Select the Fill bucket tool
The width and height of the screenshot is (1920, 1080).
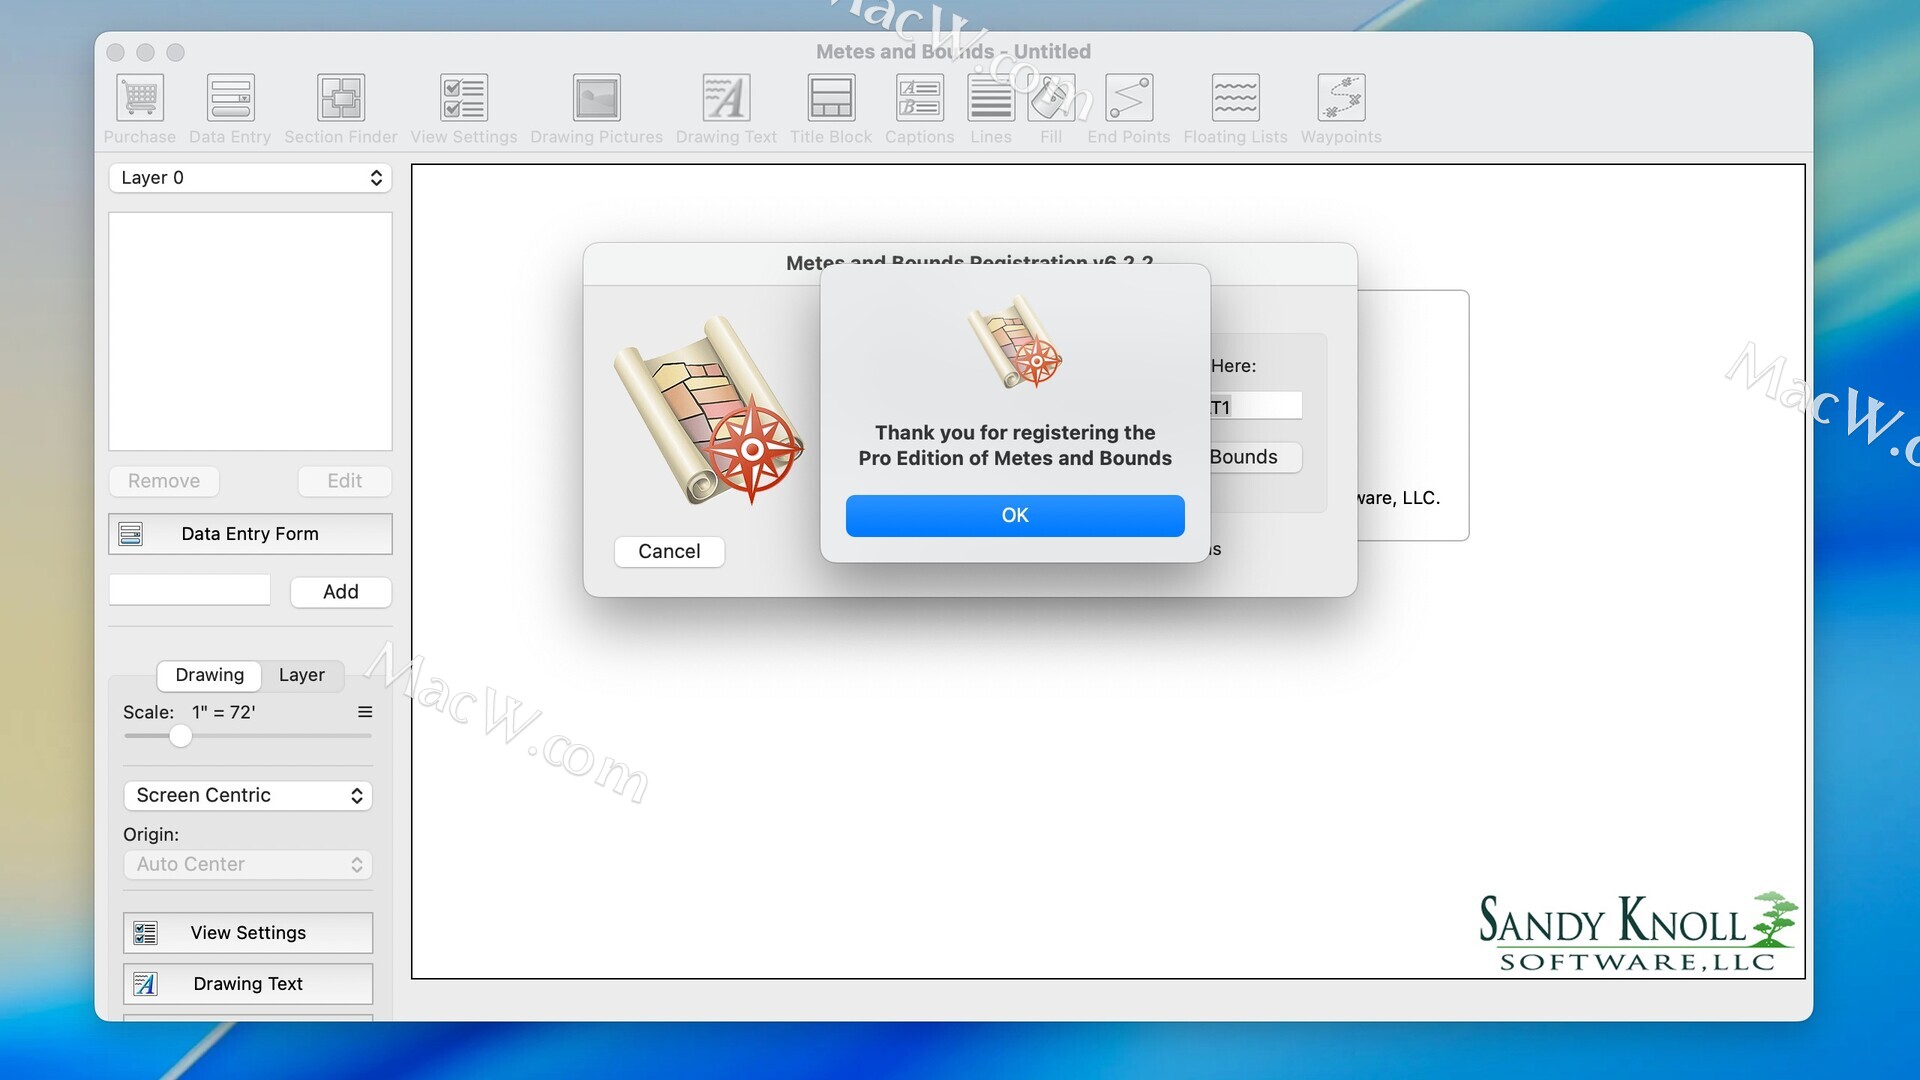coord(1051,98)
